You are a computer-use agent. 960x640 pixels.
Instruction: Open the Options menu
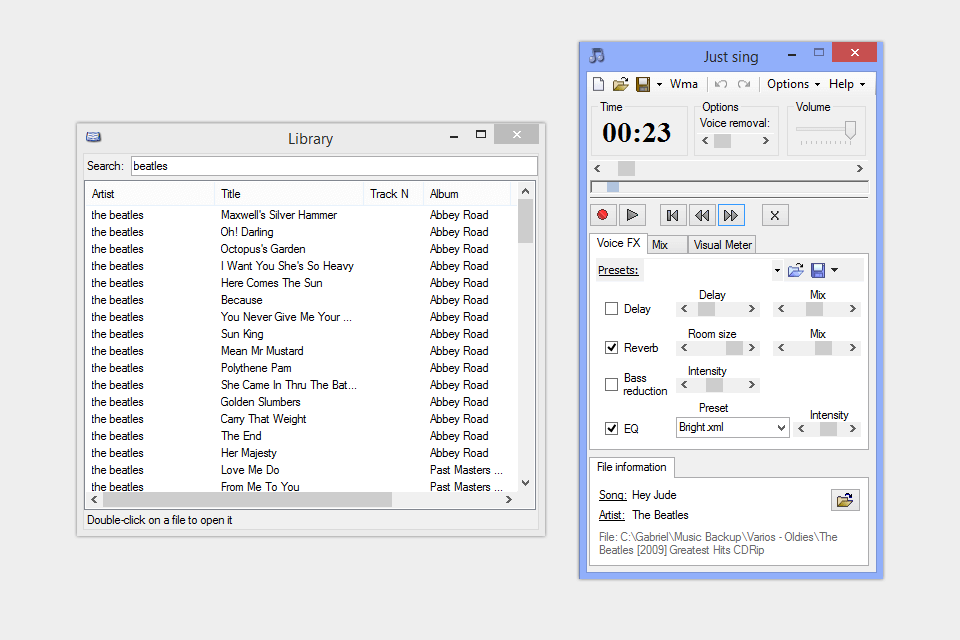(x=793, y=84)
